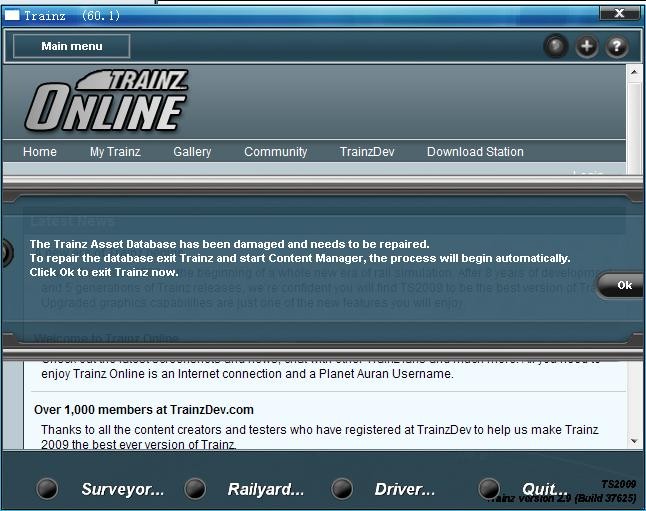Click the round bullet beside Railyard
646x511 pixels.
click(195, 489)
